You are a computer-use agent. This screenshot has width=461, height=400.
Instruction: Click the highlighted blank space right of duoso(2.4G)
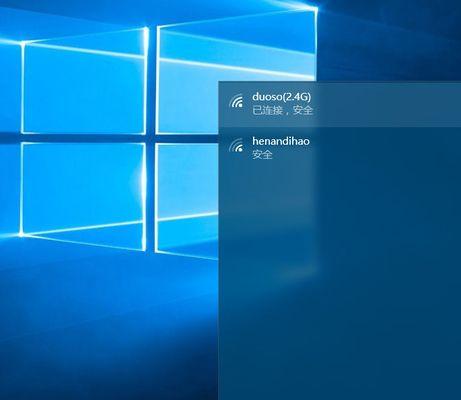tap(387, 104)
